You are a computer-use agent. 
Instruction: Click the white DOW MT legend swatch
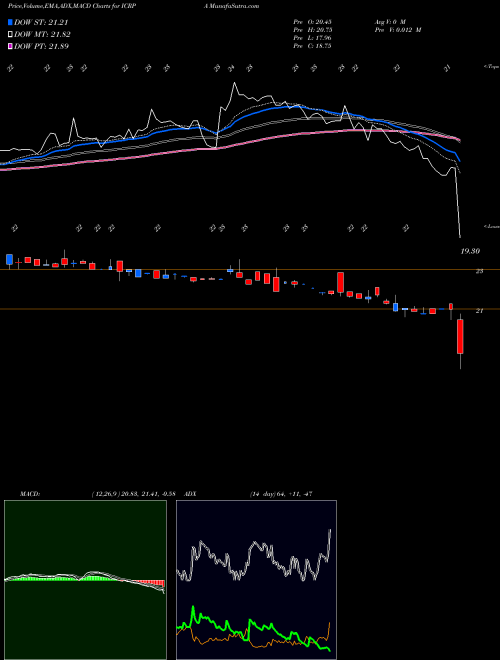click(10, 35)
